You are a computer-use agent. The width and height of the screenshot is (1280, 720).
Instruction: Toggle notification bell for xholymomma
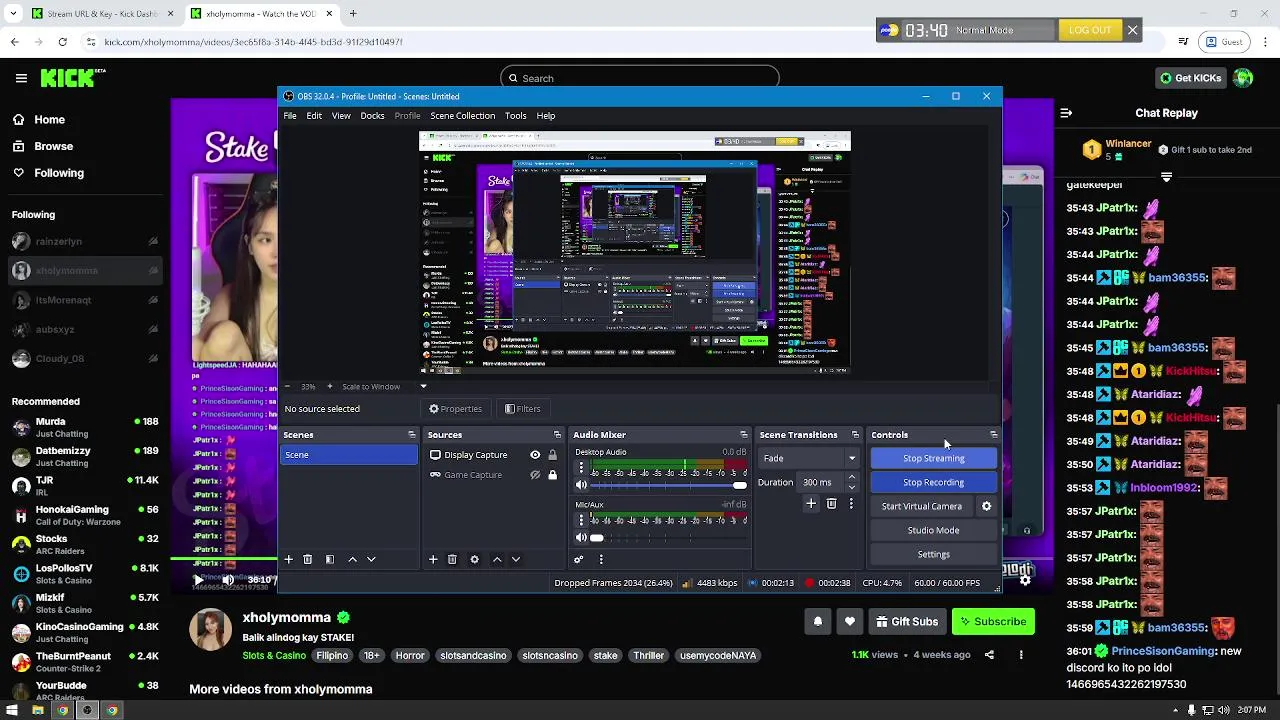coord(818,622)
